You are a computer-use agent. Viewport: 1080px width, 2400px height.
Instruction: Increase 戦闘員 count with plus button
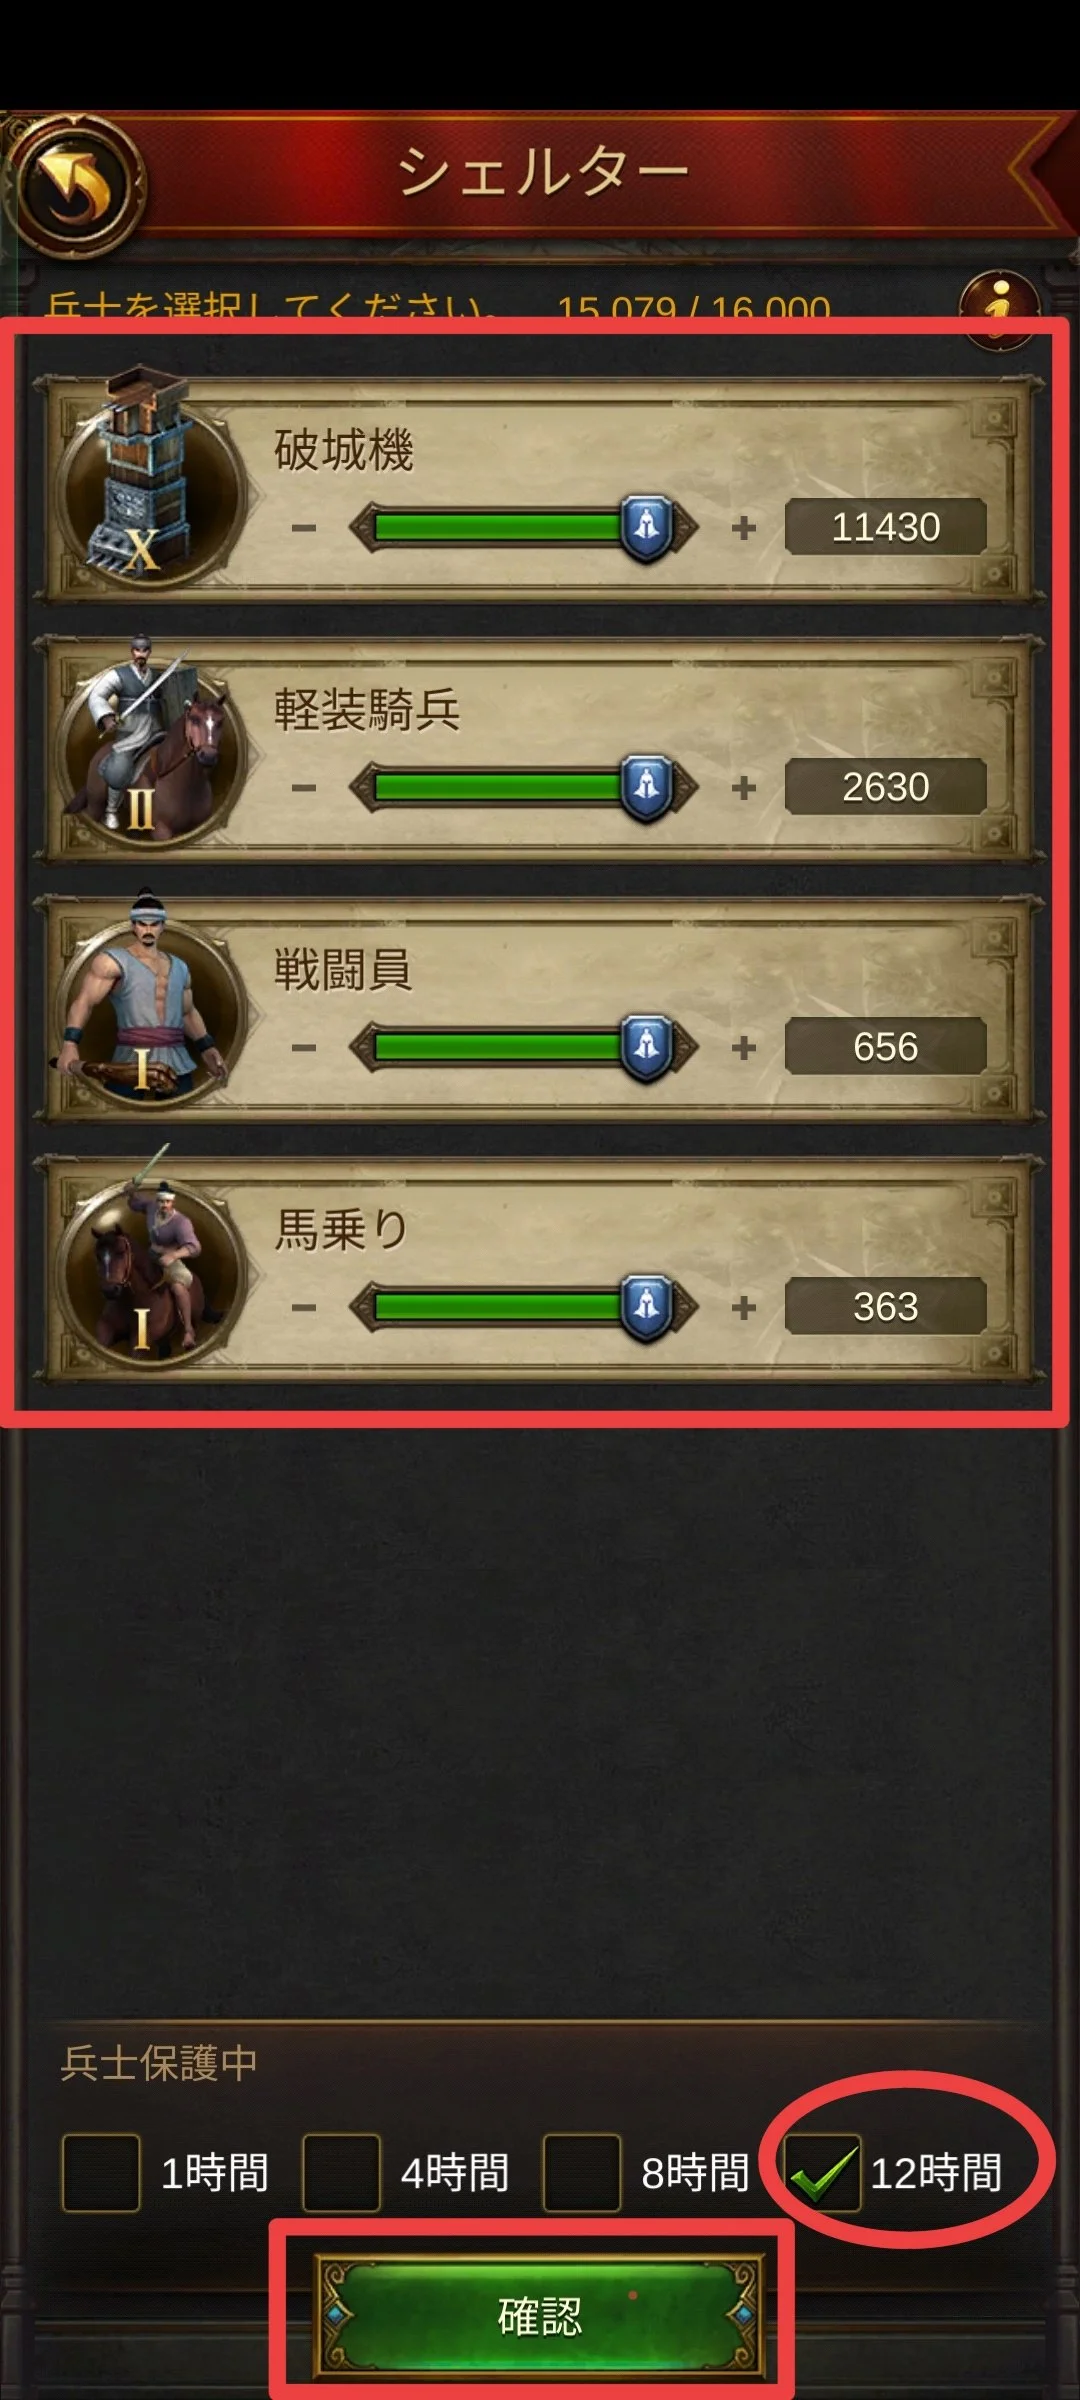click(x=744, y=1048)
